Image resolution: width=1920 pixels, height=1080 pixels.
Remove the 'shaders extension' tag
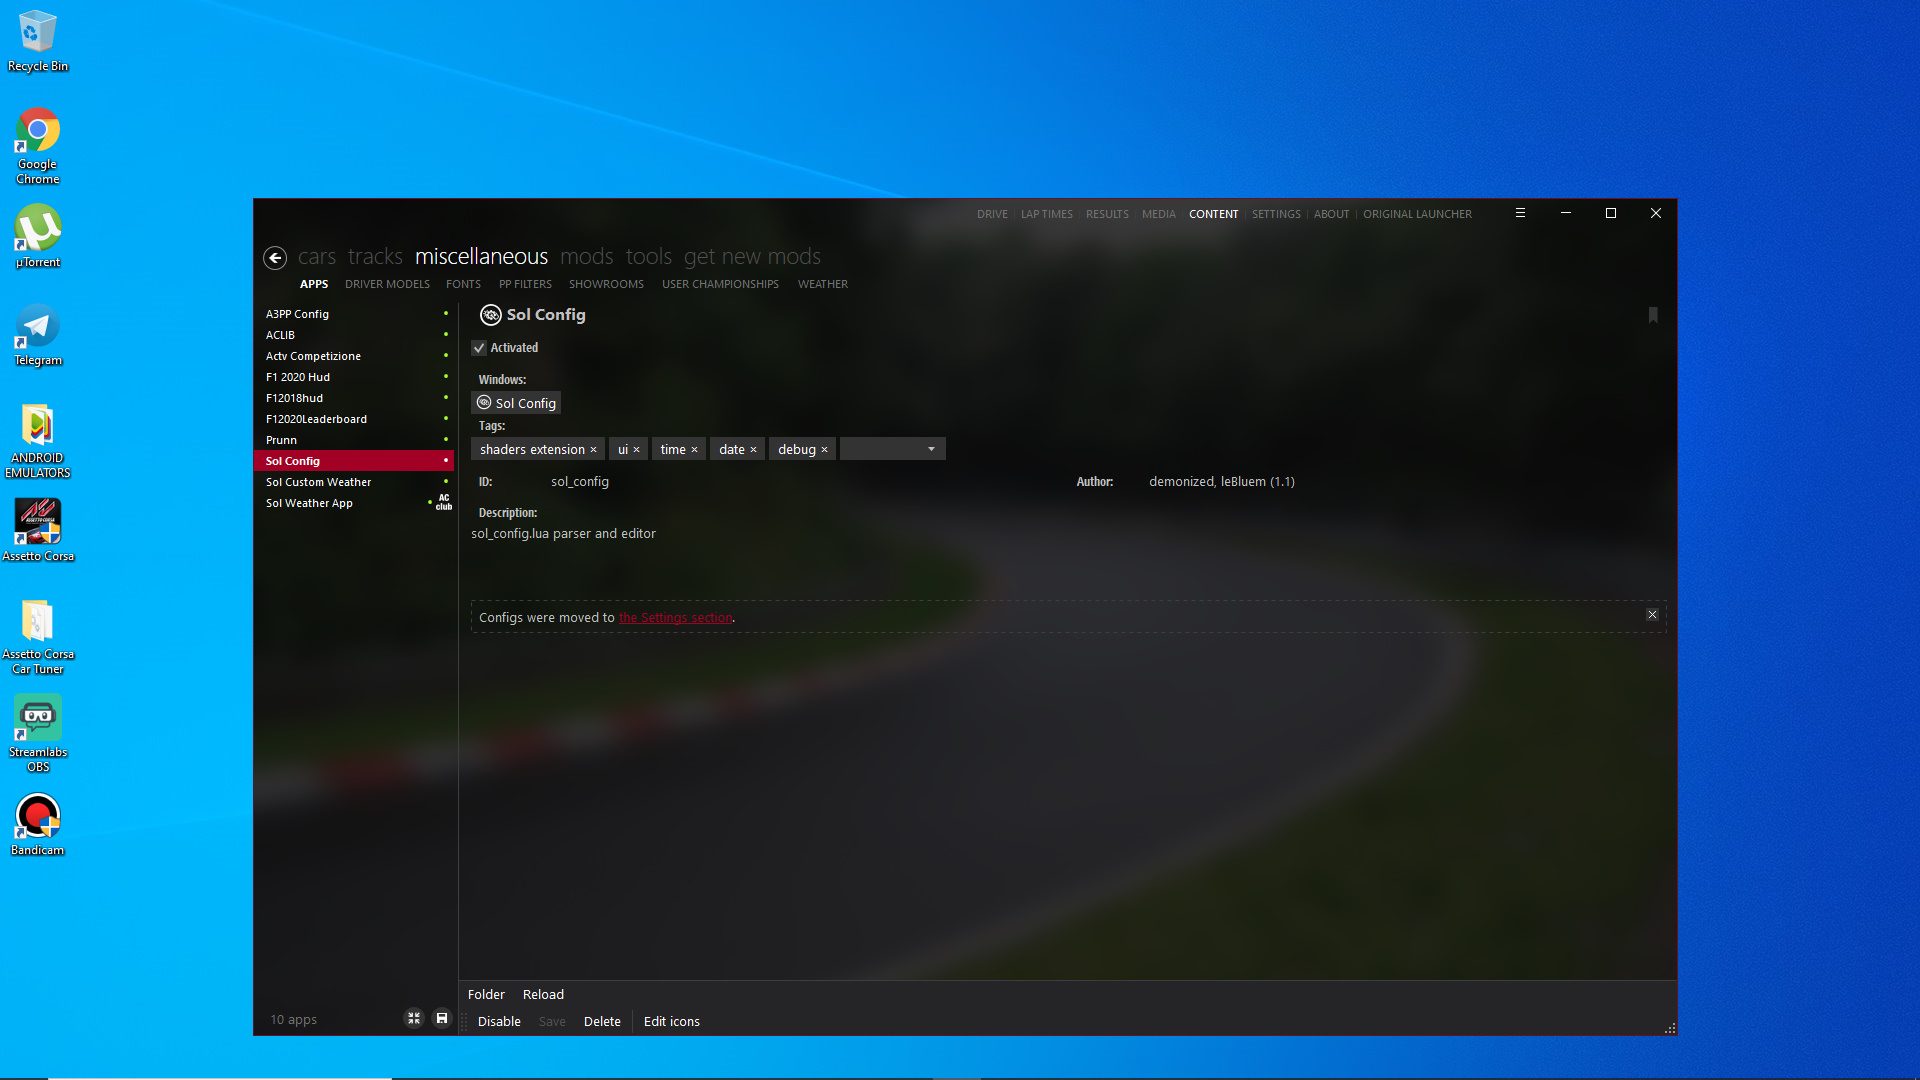point(593,450)
